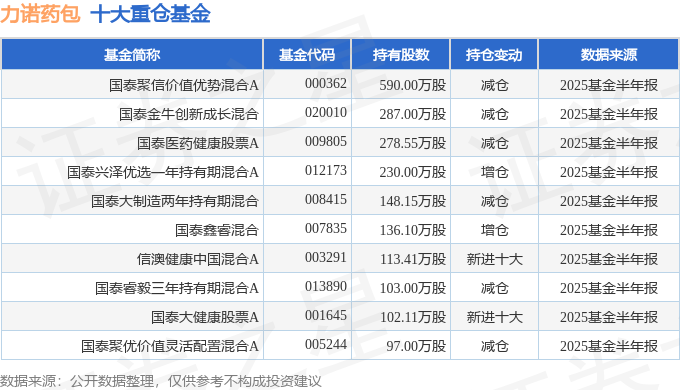Click 国泰聚优价值灵活配置混合A entry

(x=170, y=346)
